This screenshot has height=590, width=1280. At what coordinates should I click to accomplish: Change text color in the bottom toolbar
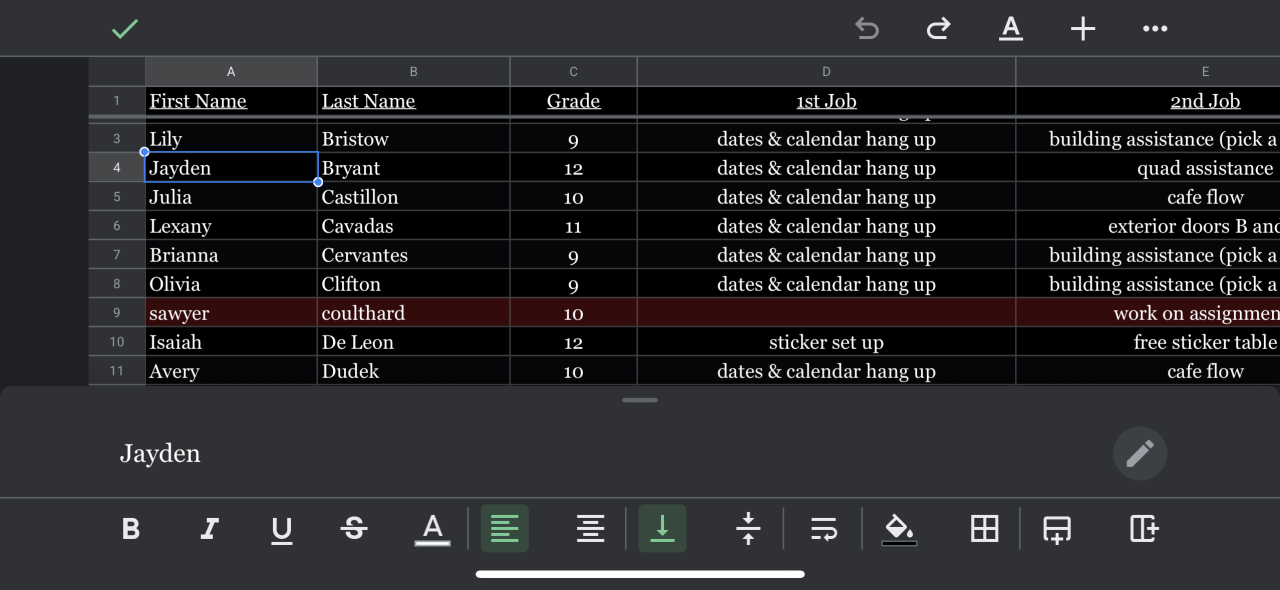click(x=432, y=529)
